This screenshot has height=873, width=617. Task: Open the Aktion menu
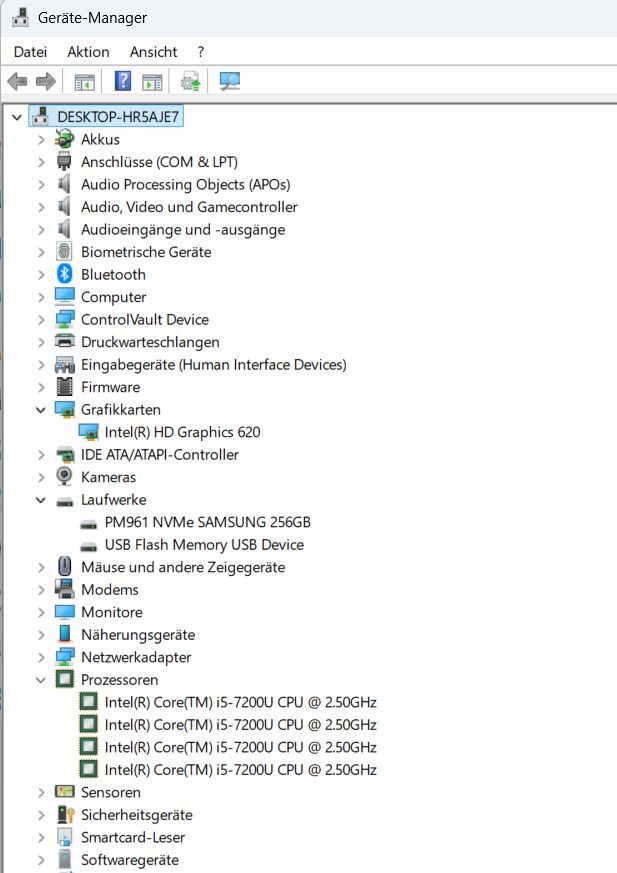coord(88,51)
